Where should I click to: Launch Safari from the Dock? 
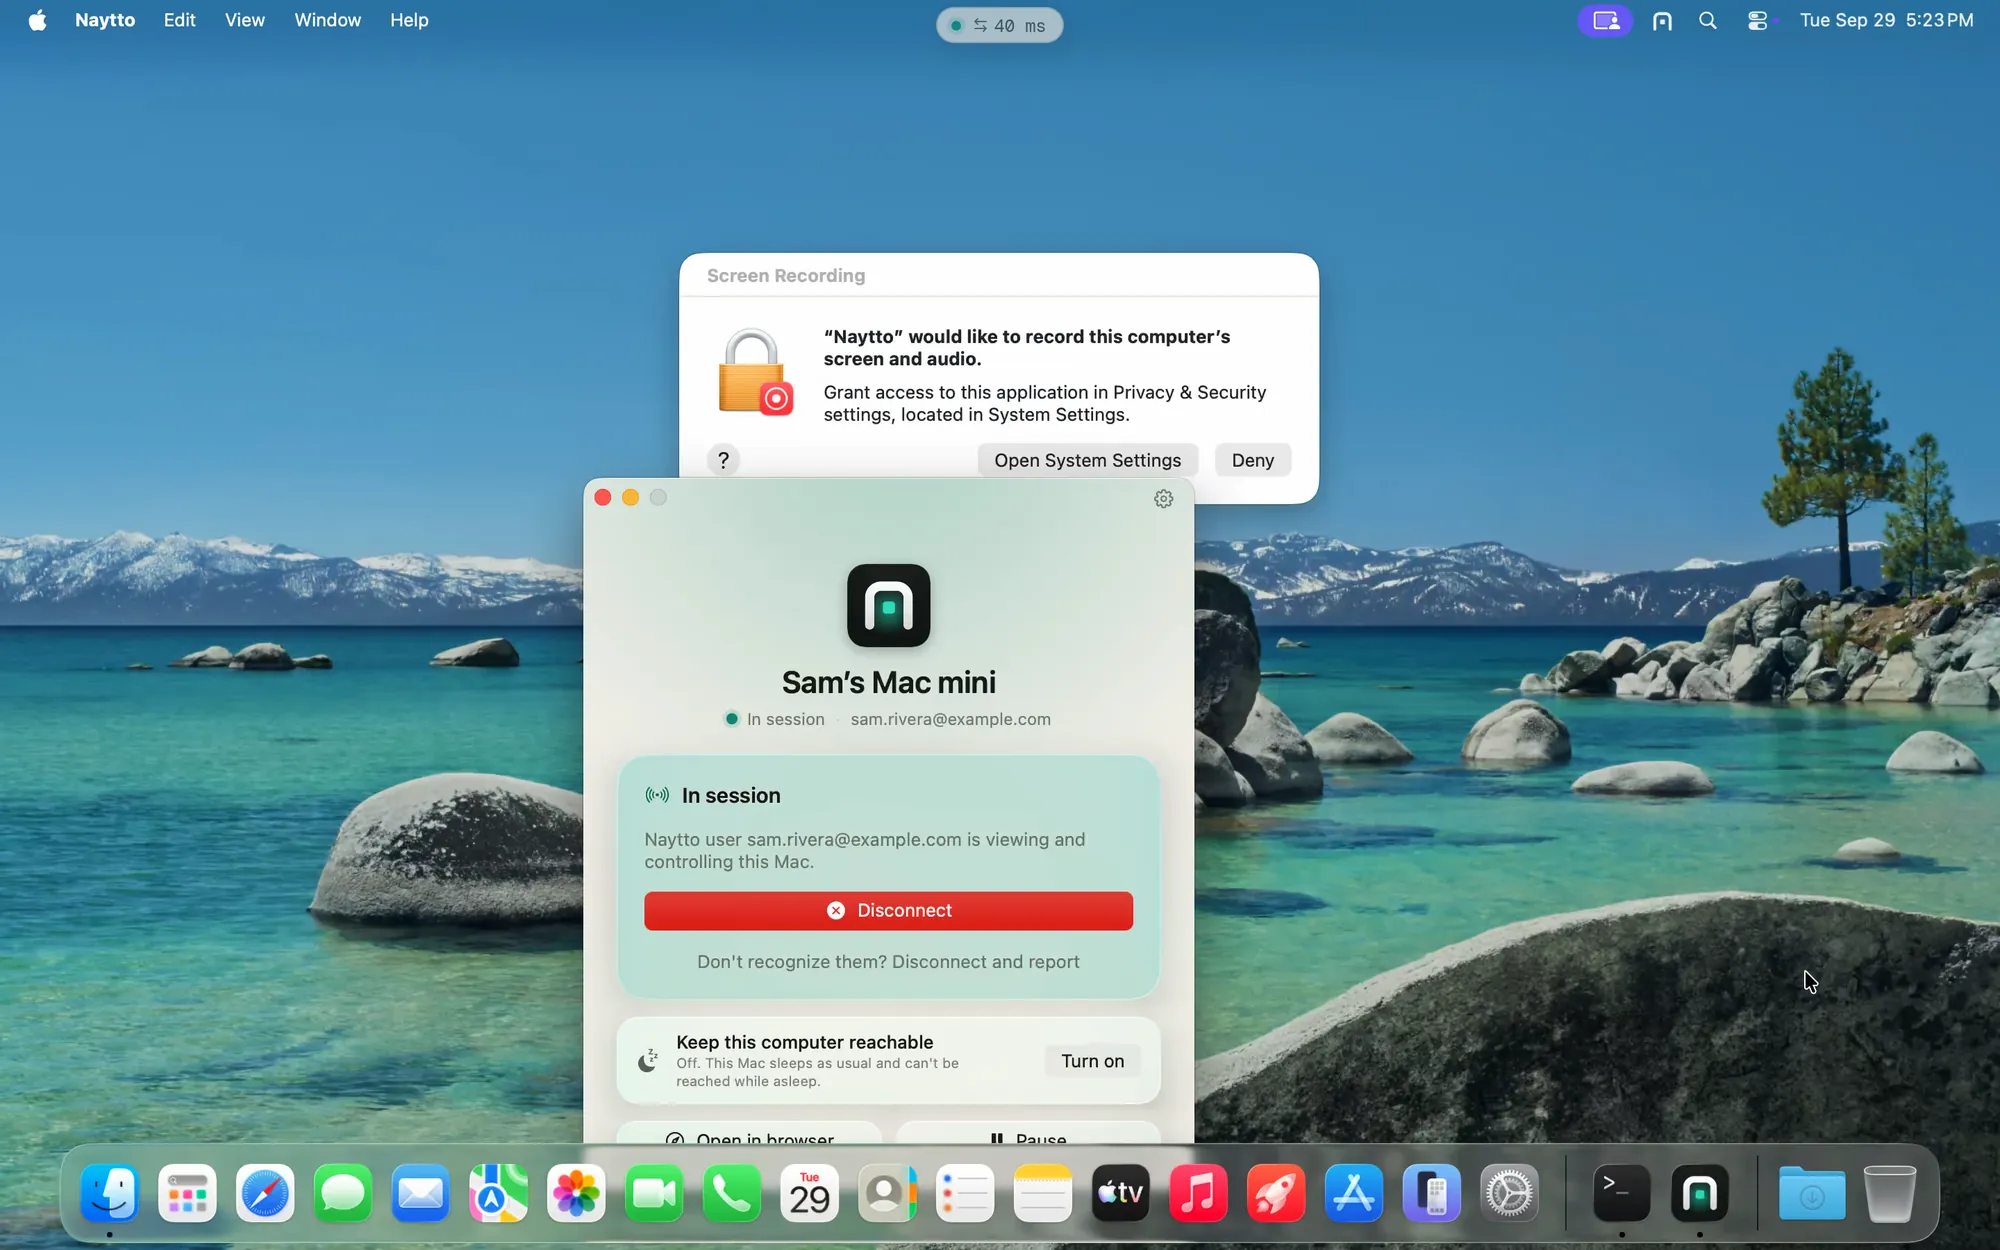(x=265, y=1193)
